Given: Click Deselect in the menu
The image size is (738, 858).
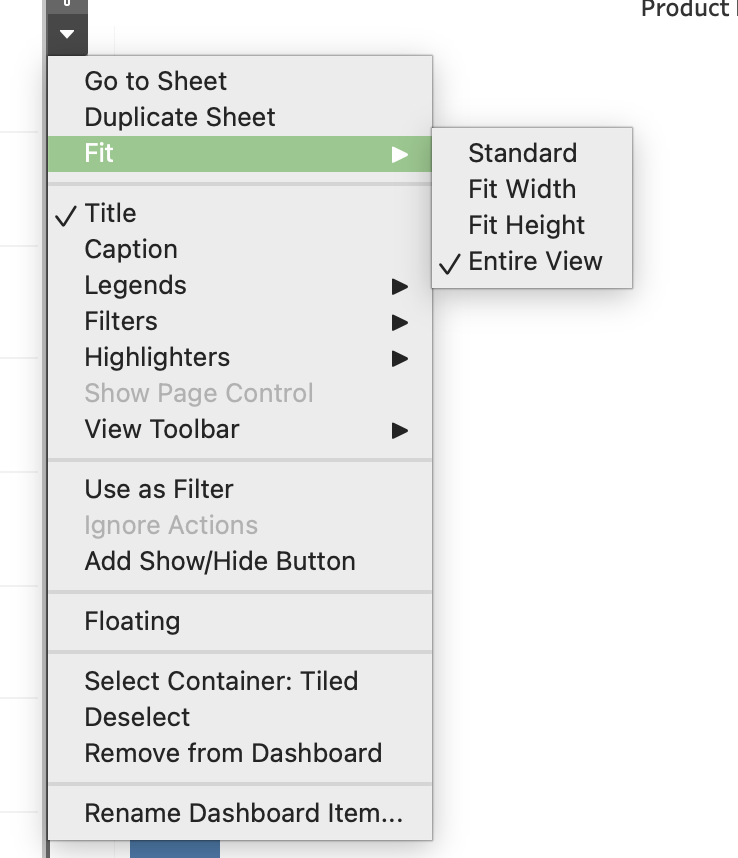Looking at the screenshot, I should pyautogui.click(x=137, y=717).
